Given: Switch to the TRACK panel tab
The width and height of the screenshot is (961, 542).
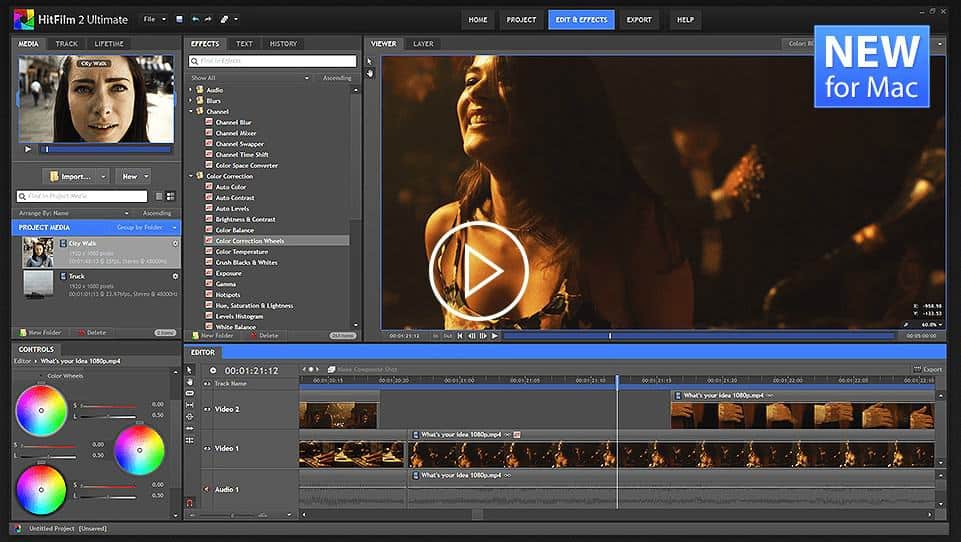Looking at the screenshot, I should [67, 44].
